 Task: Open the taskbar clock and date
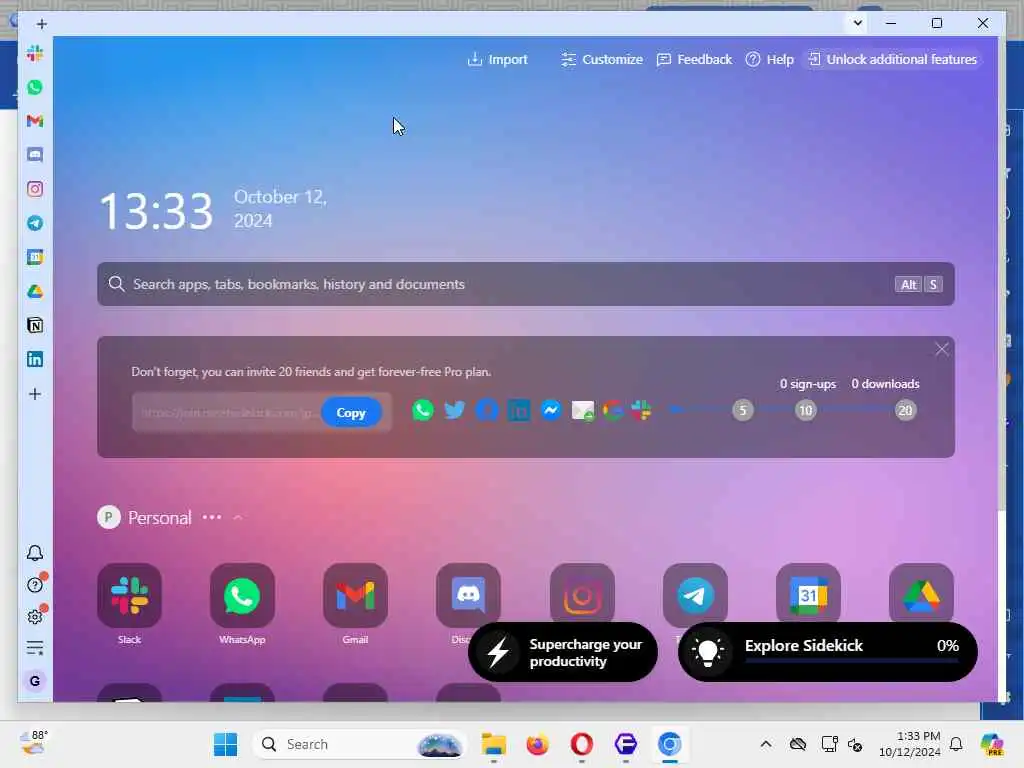point(910,744)
